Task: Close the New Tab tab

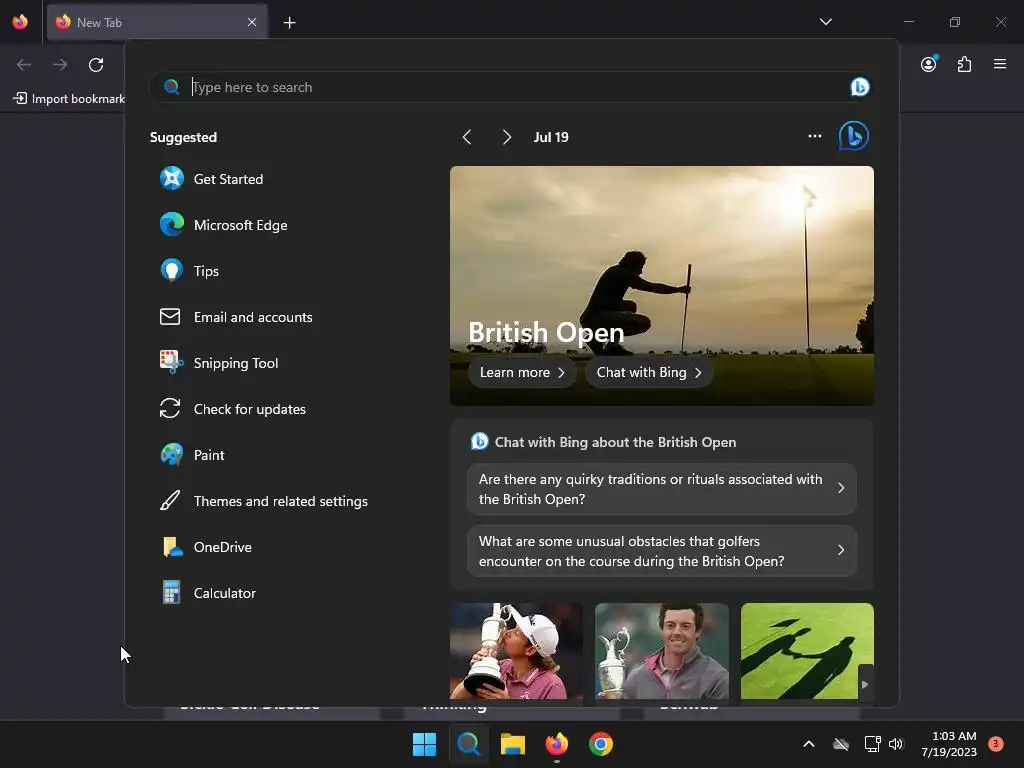Action: click(252, 22)
